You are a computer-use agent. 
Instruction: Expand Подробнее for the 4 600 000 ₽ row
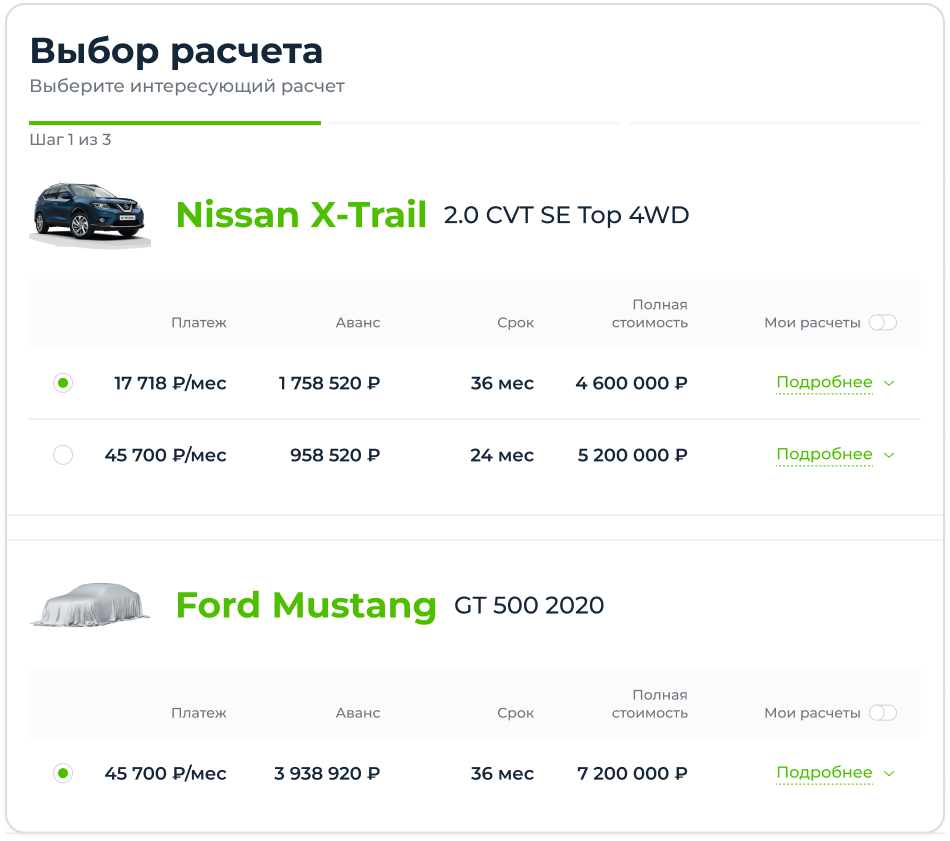pyautogui.click(x=834, y=383)
